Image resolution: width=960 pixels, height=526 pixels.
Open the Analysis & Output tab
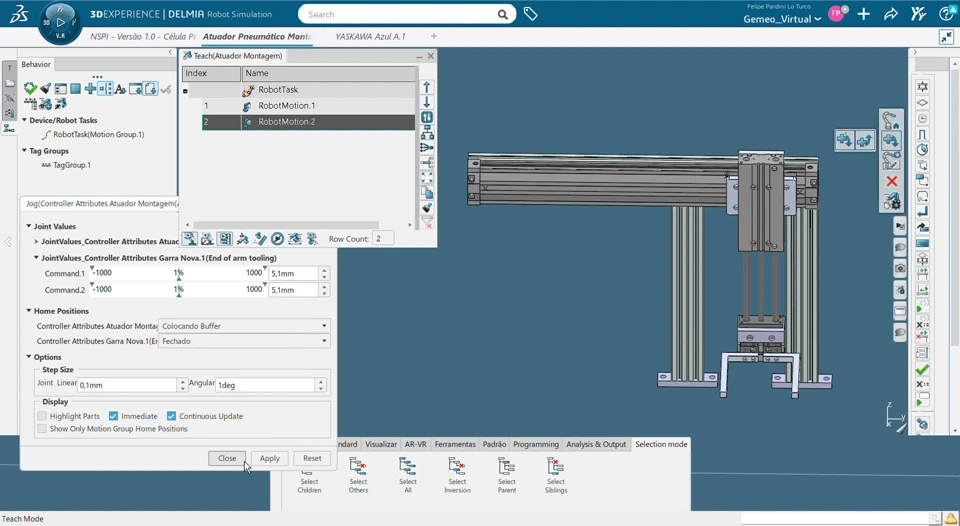[596, 444]
